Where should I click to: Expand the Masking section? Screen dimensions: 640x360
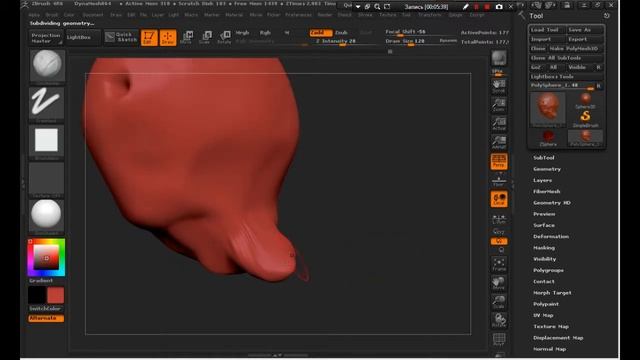point(544,248)
